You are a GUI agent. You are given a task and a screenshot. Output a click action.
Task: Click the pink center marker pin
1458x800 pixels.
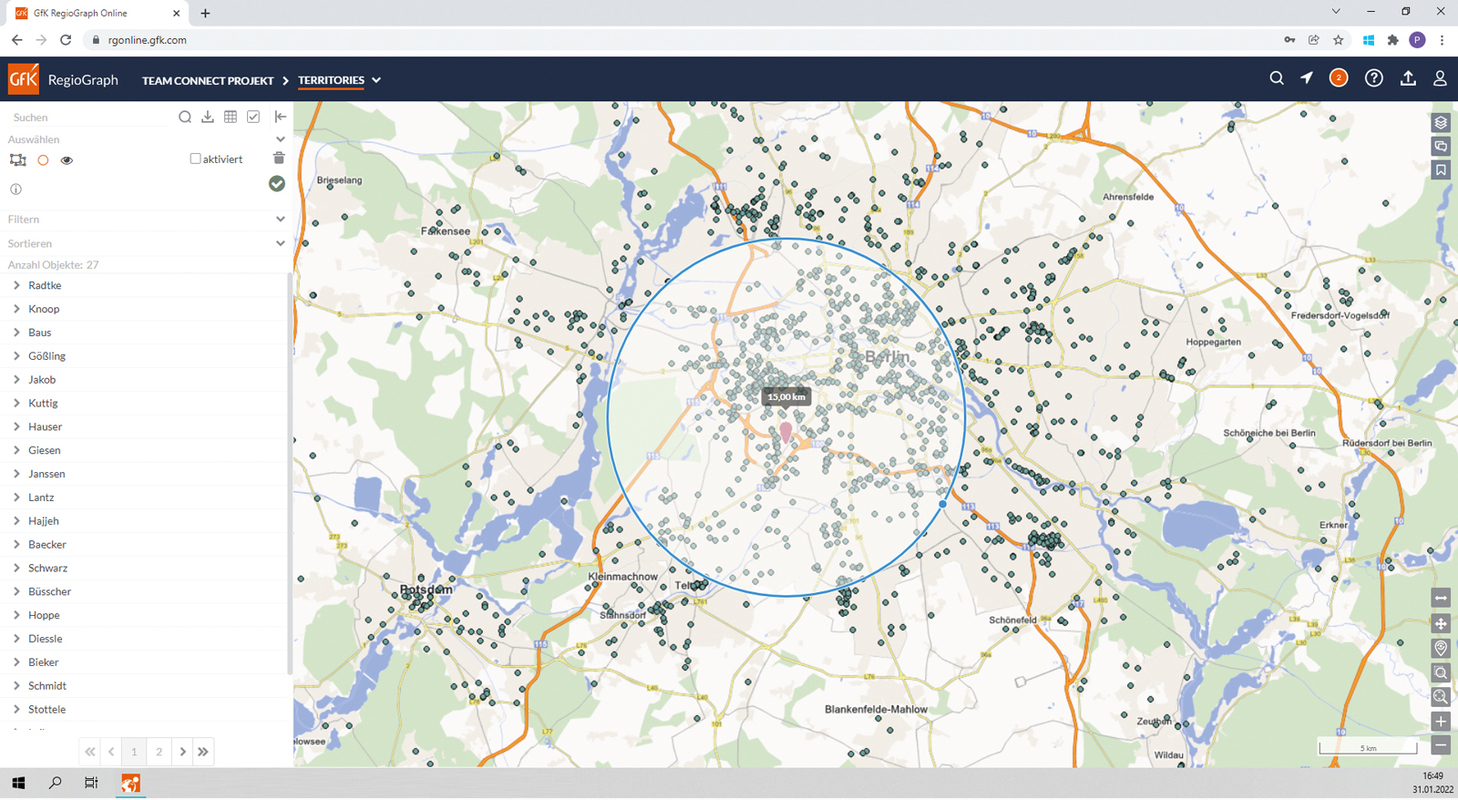[786, 432]
